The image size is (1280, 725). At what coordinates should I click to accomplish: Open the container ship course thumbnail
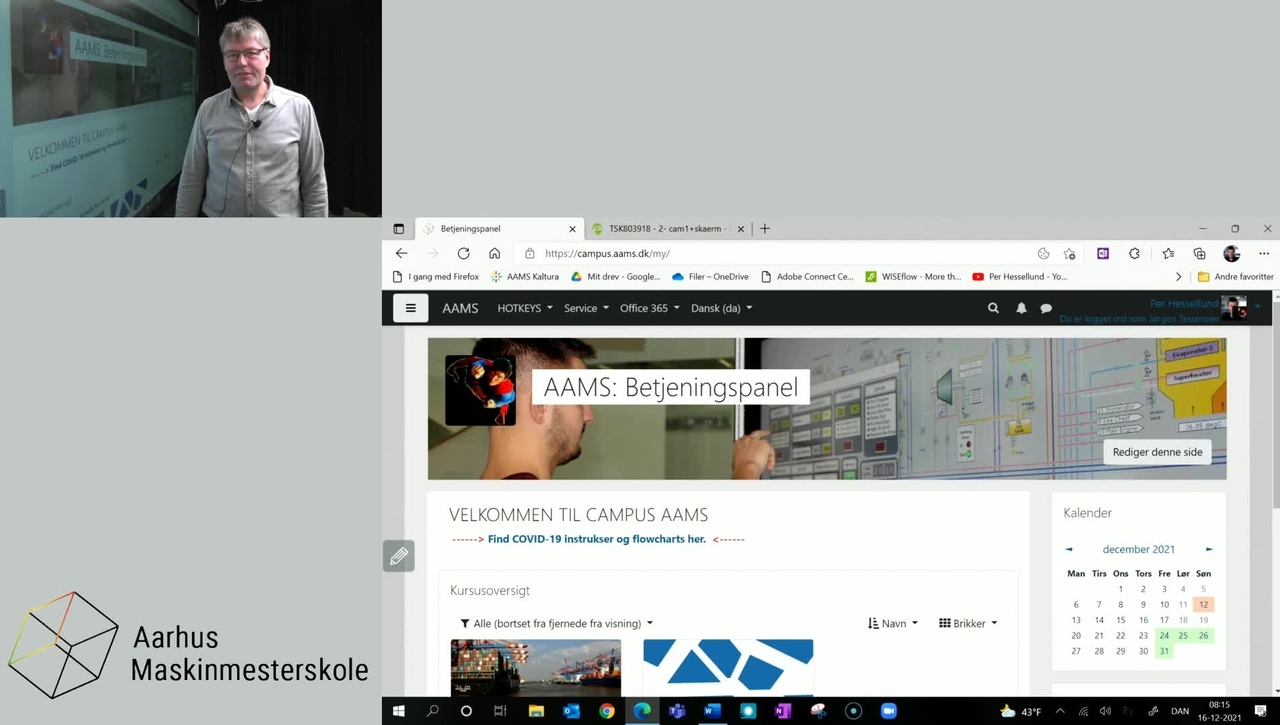(536, 667)
